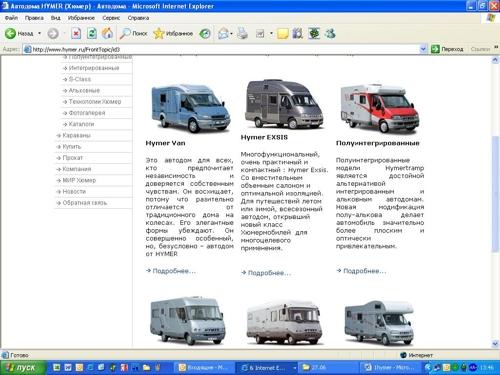500x375 pixels.
Task: Click the пуск Start button
Action: (x=23, y=368)
